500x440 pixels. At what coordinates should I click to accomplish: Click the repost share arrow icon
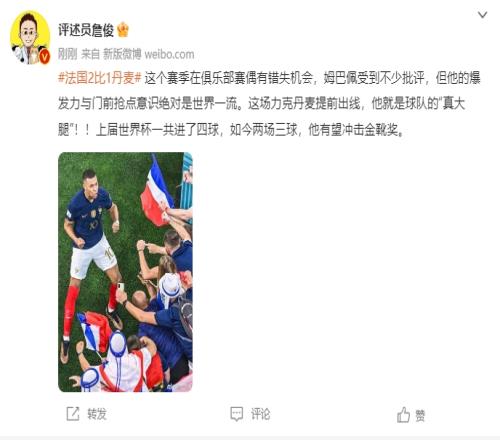[x=73, y=414]
